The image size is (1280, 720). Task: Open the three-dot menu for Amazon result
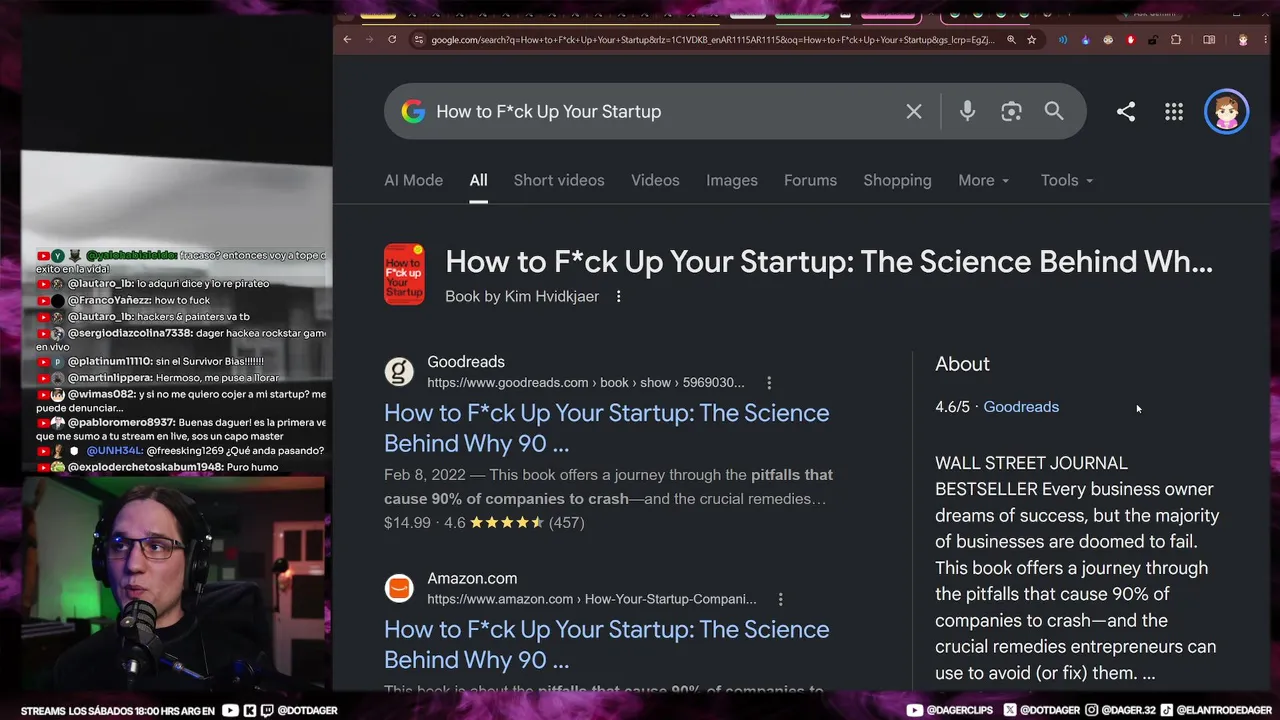click(x=781, y=599)
